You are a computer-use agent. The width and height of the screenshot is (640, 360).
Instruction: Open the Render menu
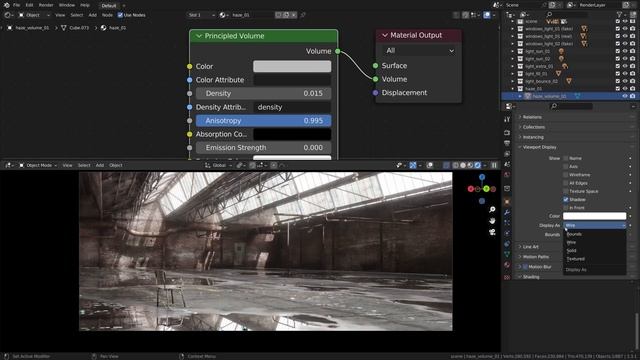pyautogui.click(x=46, y=5)
